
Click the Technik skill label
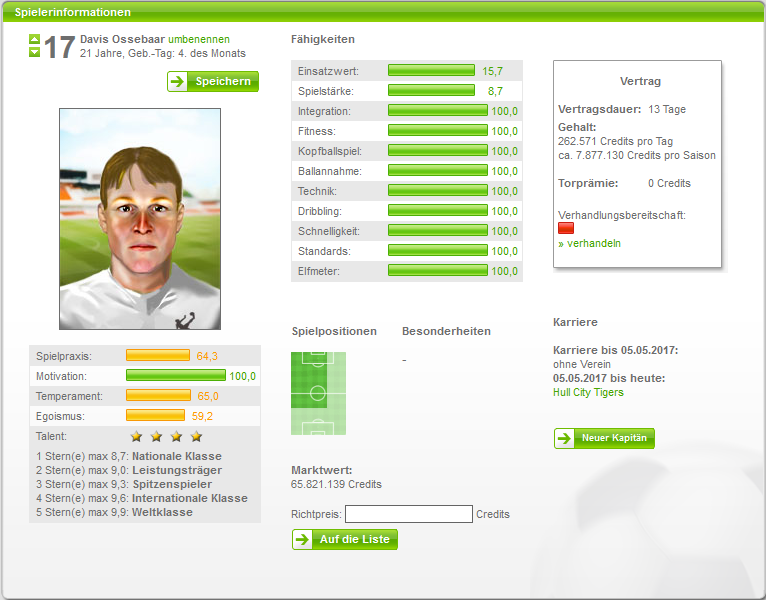coord(318,191)
